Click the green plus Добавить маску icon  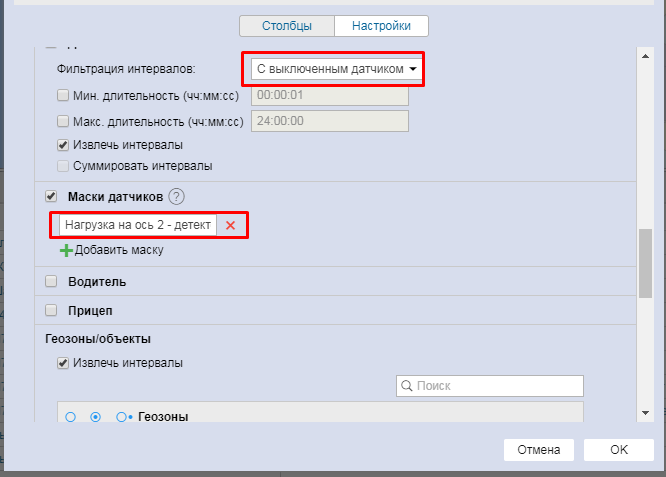66,250
